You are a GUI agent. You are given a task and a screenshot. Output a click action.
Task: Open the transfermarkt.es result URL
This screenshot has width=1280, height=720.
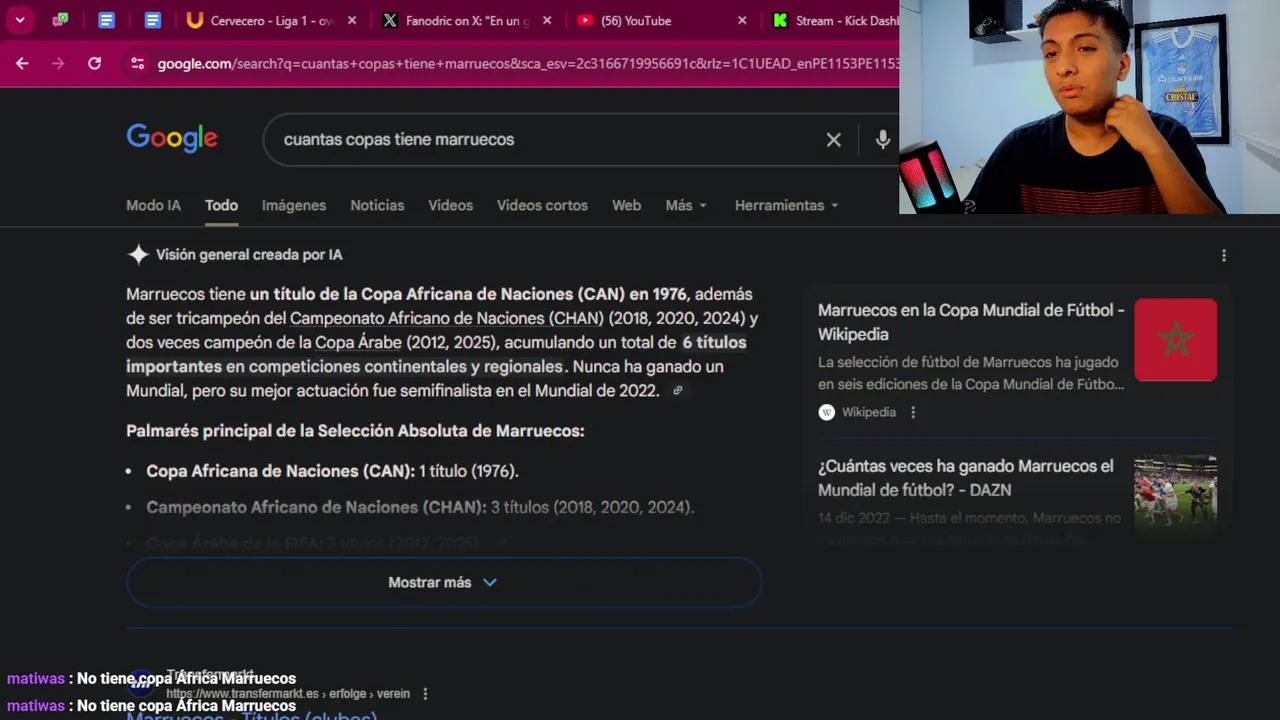[x=288, y=694]
